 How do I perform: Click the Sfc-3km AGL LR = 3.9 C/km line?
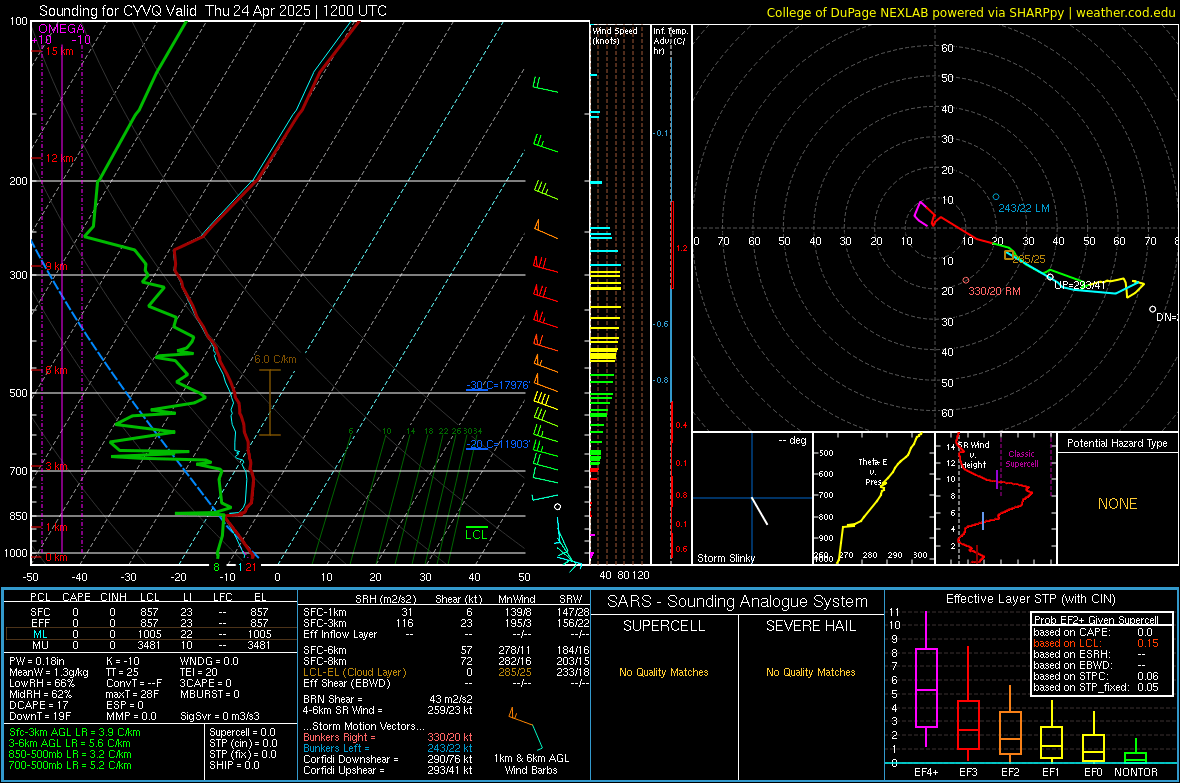pyautogui.click(x=75, y=732)
